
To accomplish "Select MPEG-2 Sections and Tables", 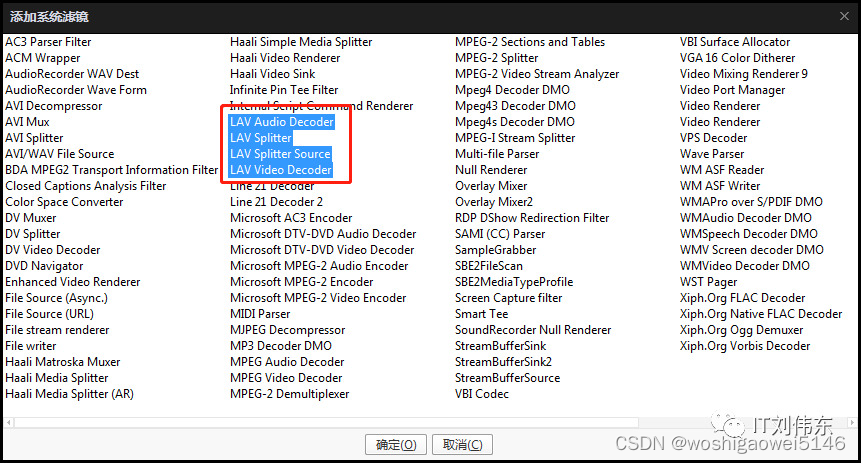I will pos(530,42).
